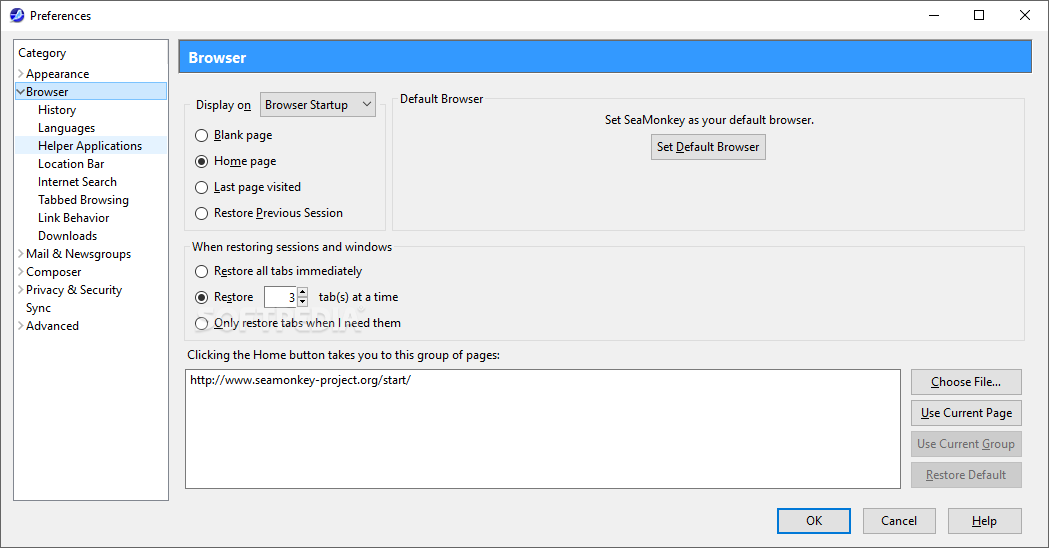The width and height of the screenshot is (1049, 548).
Task: Select Tabbed Browsing category
Action: pyautogui.click(x=83, y=200)
